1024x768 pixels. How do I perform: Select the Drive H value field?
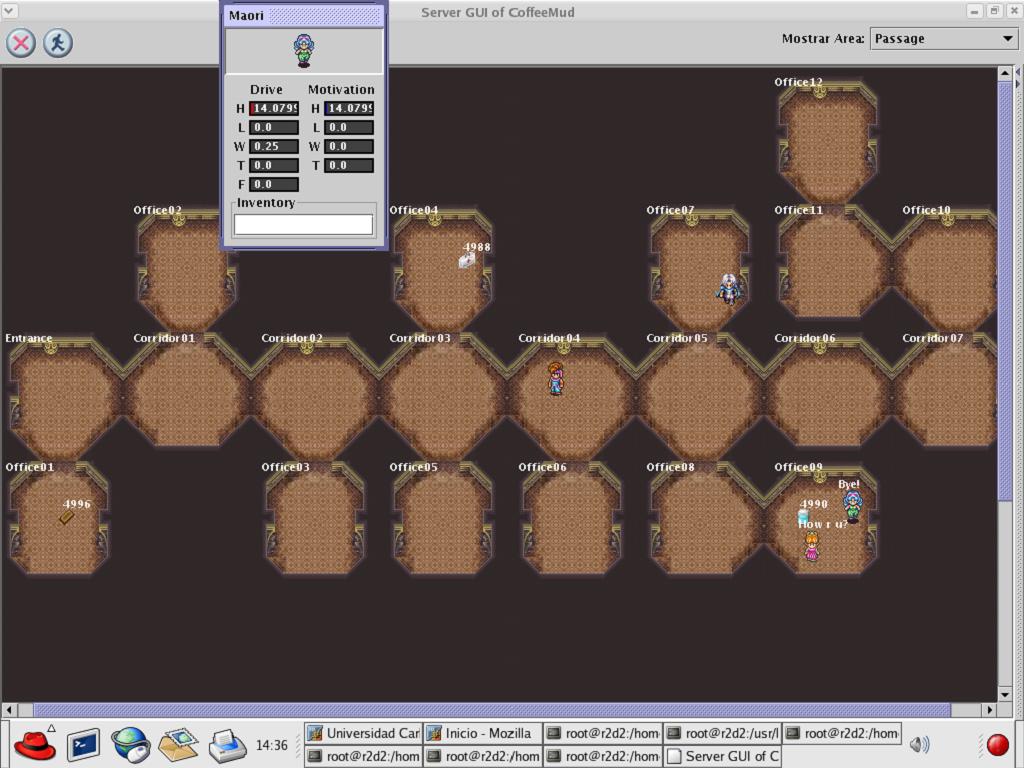pos(274,108)
